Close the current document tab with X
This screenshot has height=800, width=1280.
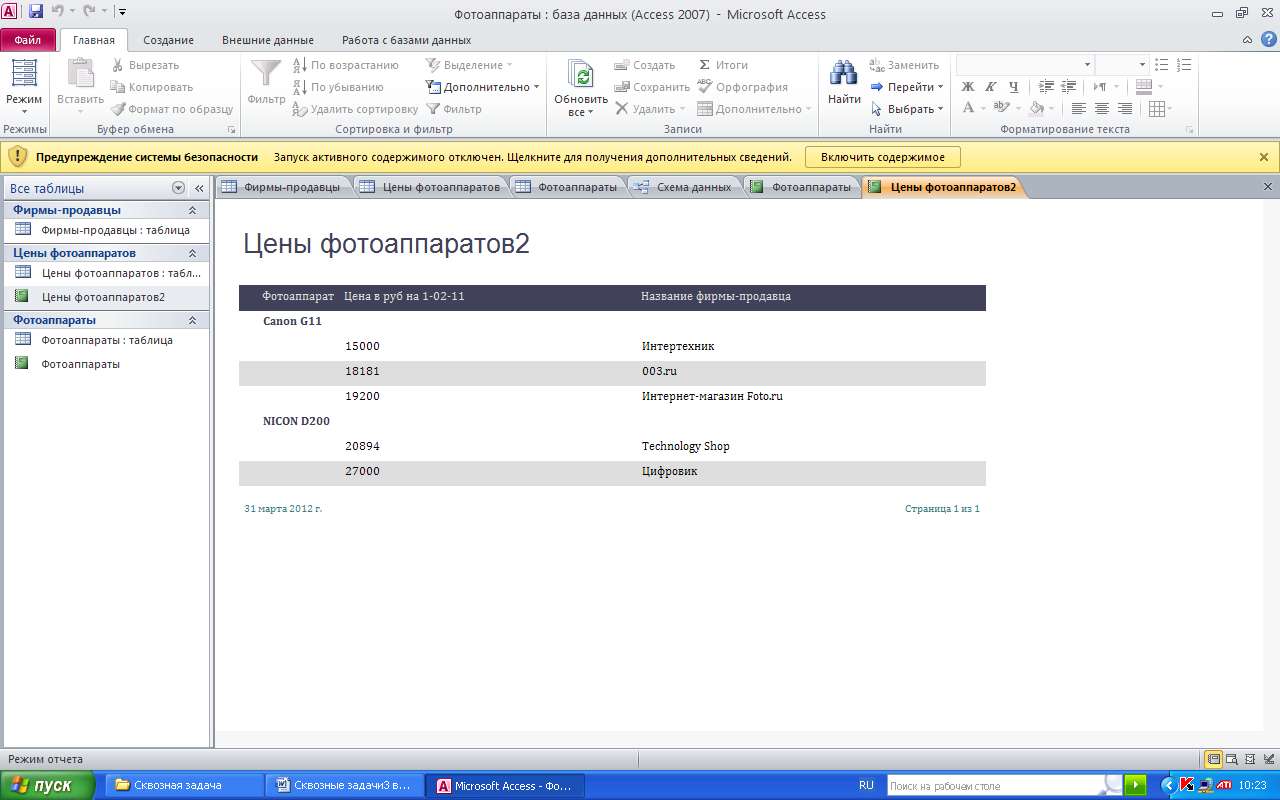tap(1268, 187)
